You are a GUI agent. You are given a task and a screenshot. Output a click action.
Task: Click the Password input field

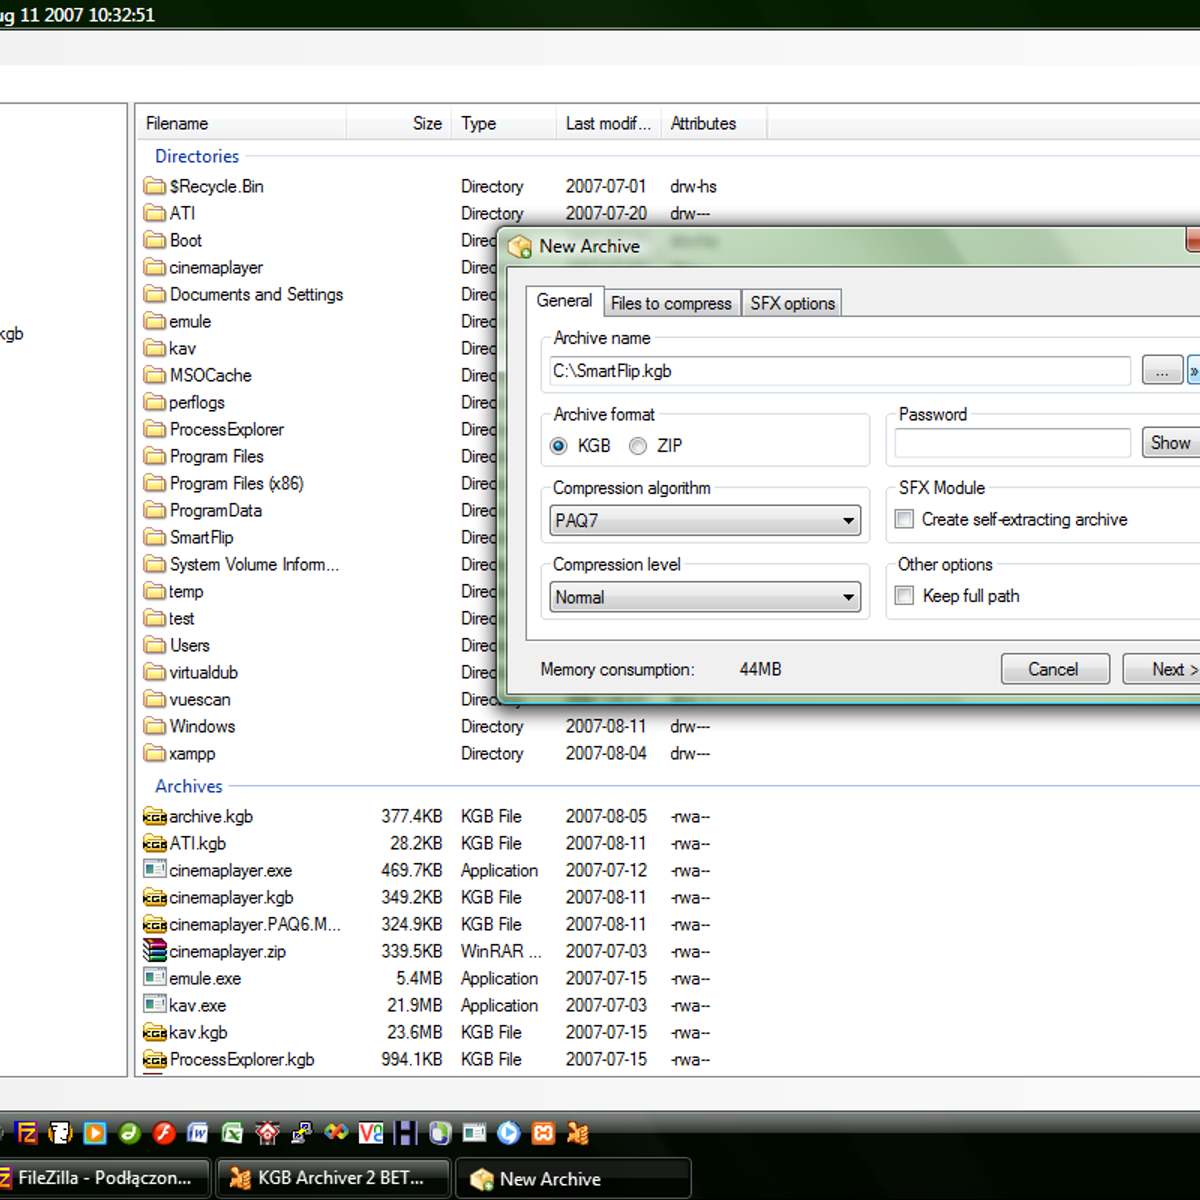(x=1013, y=443)
